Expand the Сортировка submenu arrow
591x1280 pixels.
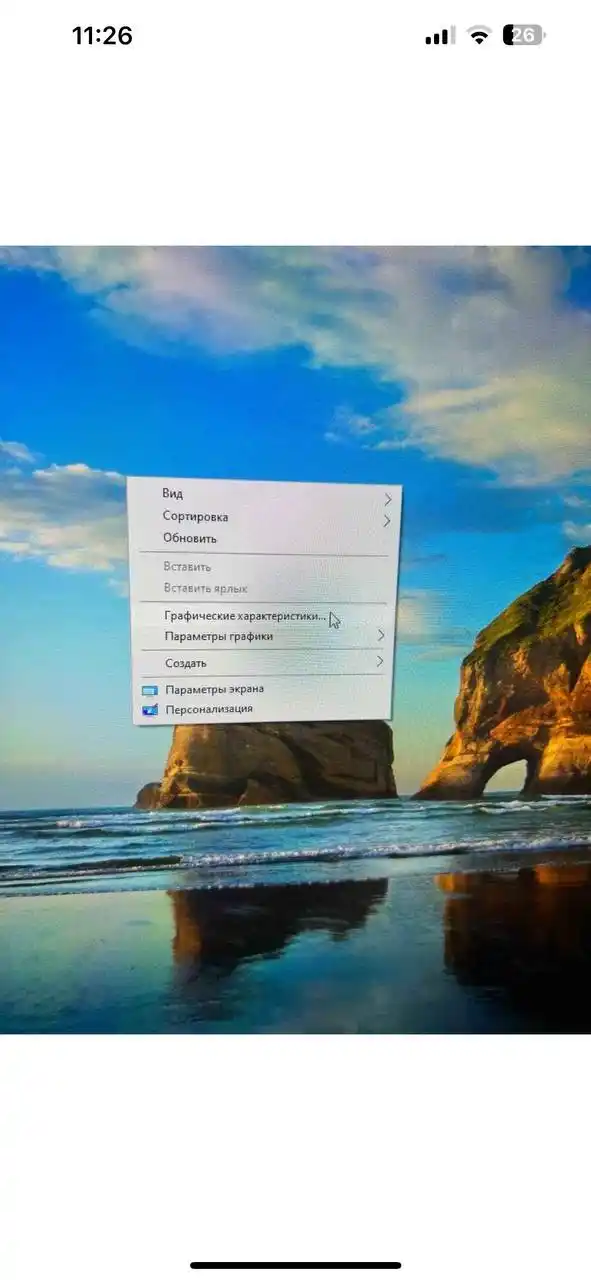pyautogui.click(x=386, y=521)
